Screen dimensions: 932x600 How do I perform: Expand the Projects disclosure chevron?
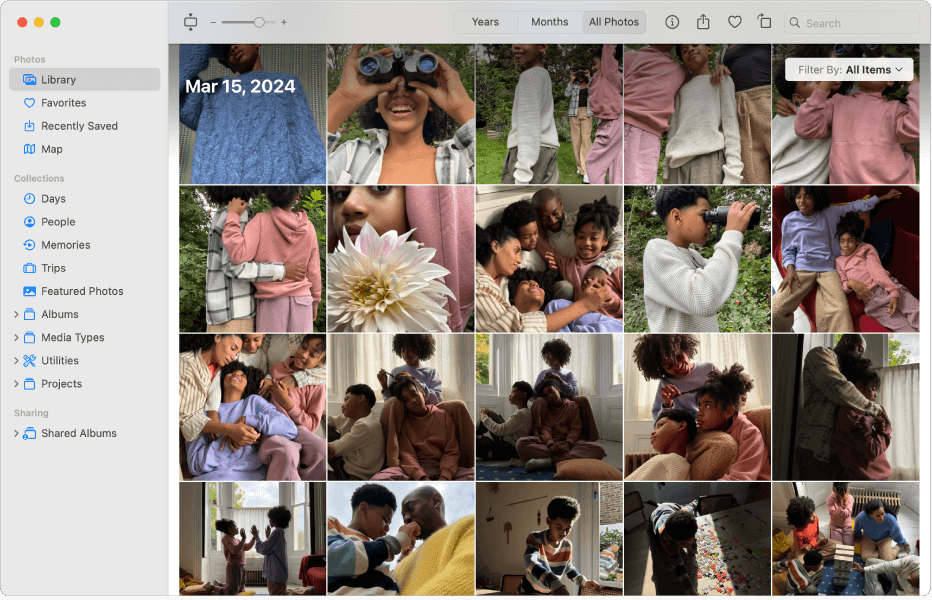pos(16,384)
